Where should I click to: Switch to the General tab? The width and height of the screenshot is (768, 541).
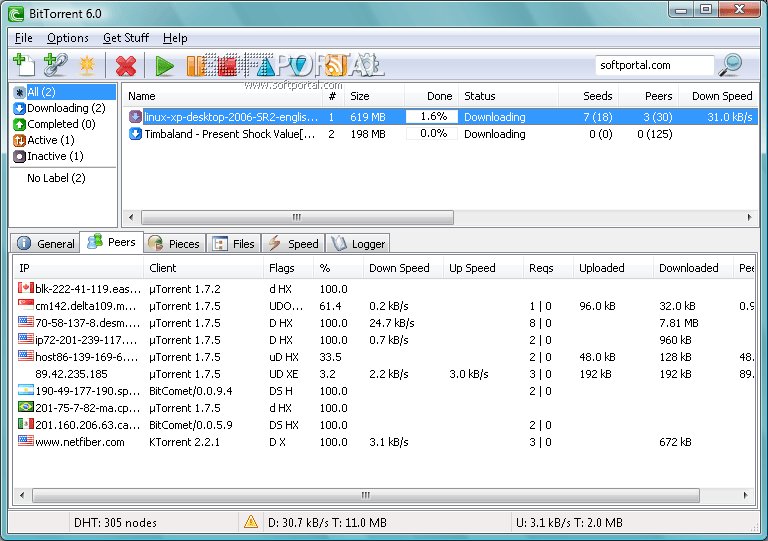pyautogui.click(x=46, y=243)
